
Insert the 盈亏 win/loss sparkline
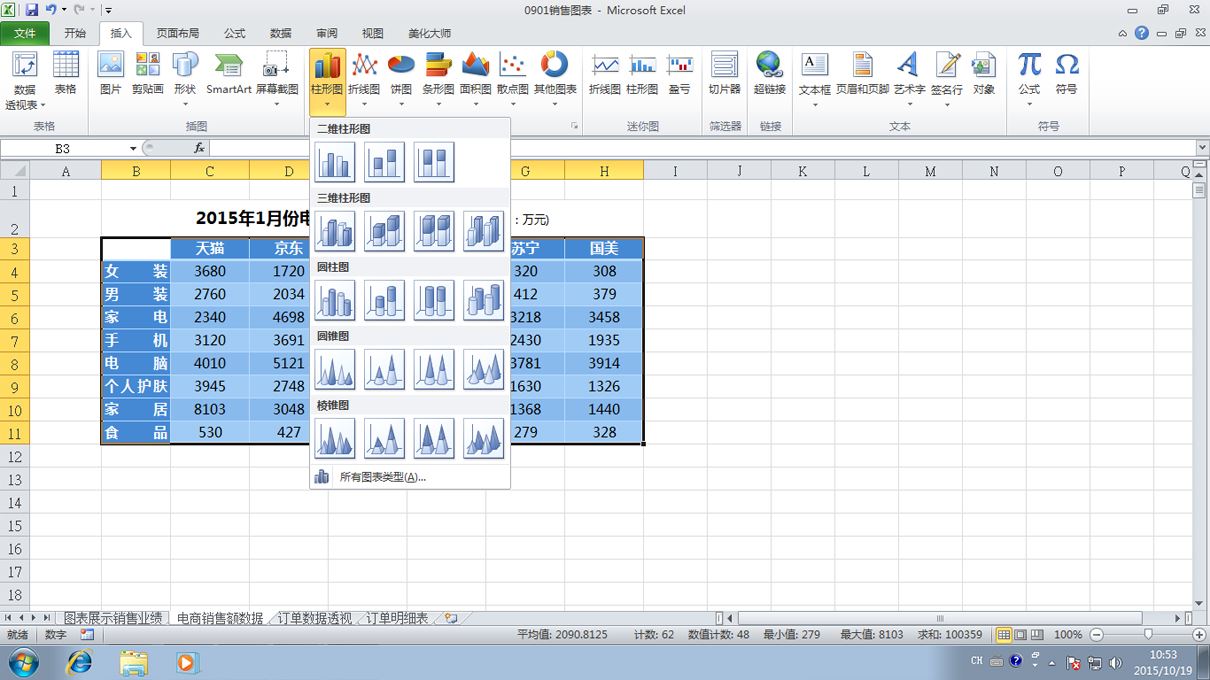[x=679, y=74]
